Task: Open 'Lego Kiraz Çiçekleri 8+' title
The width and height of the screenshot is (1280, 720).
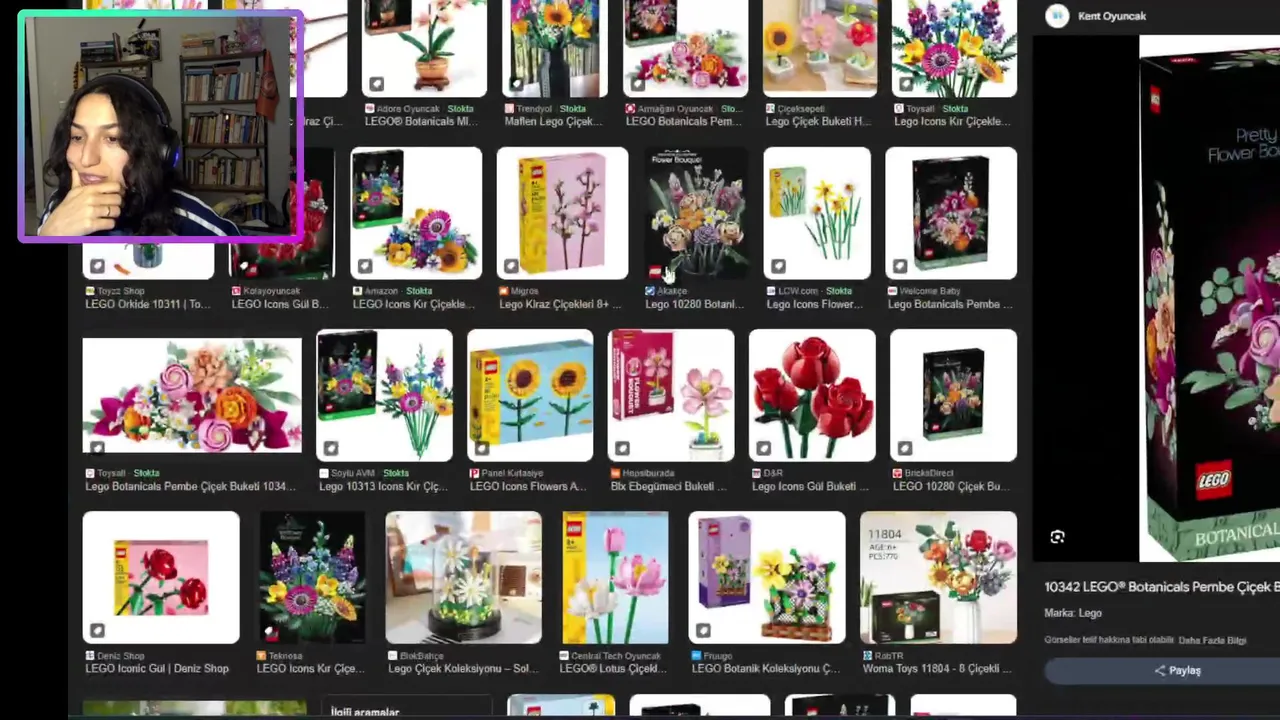Action: point(560,304)
